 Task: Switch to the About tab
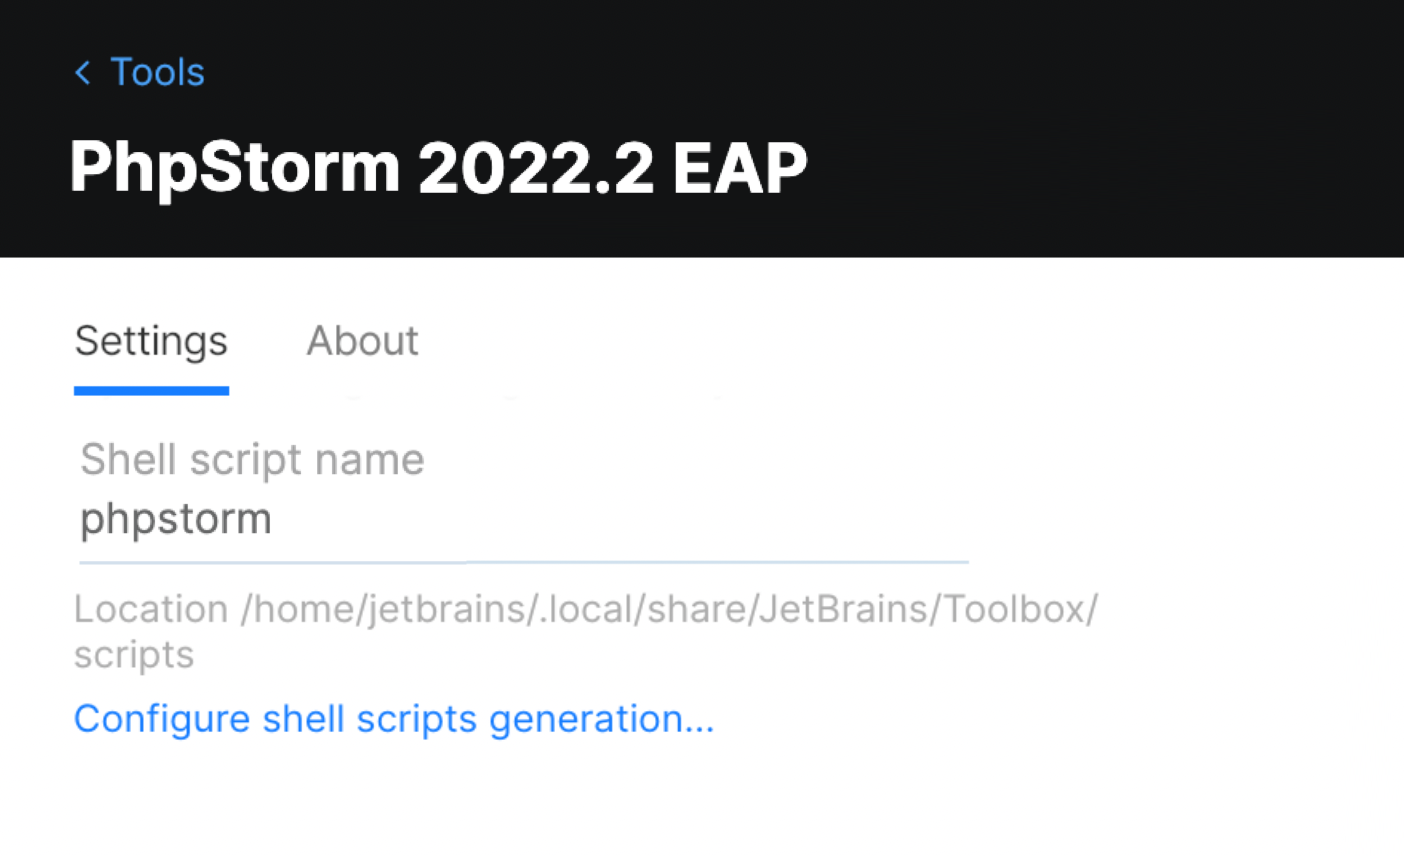[x=362, y=341]
